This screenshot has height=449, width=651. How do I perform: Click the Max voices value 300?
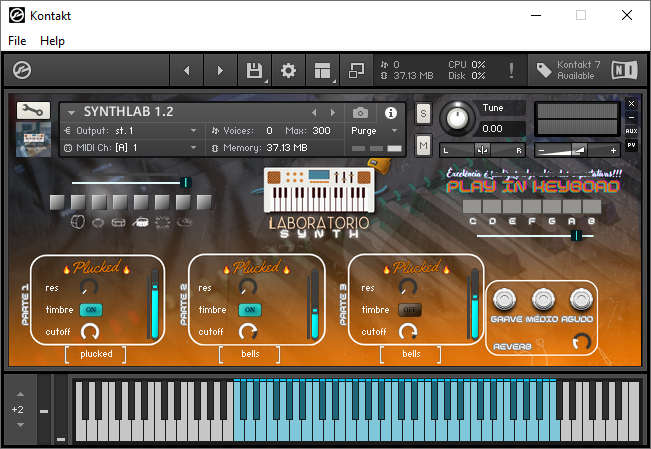point(321,131)
